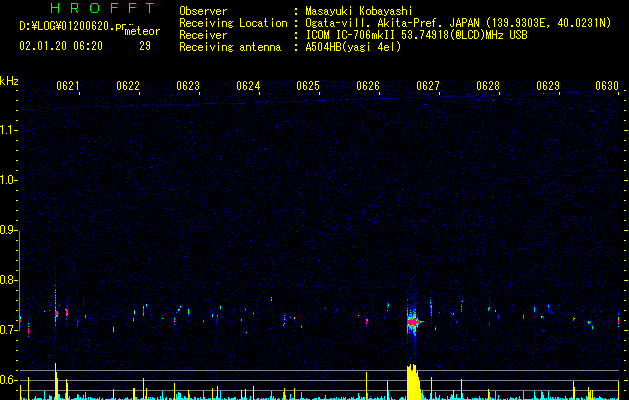This screenshot has height=400, width=629.
Task: Click the 1.1 kHz axis label
Action: click(8, 130)
